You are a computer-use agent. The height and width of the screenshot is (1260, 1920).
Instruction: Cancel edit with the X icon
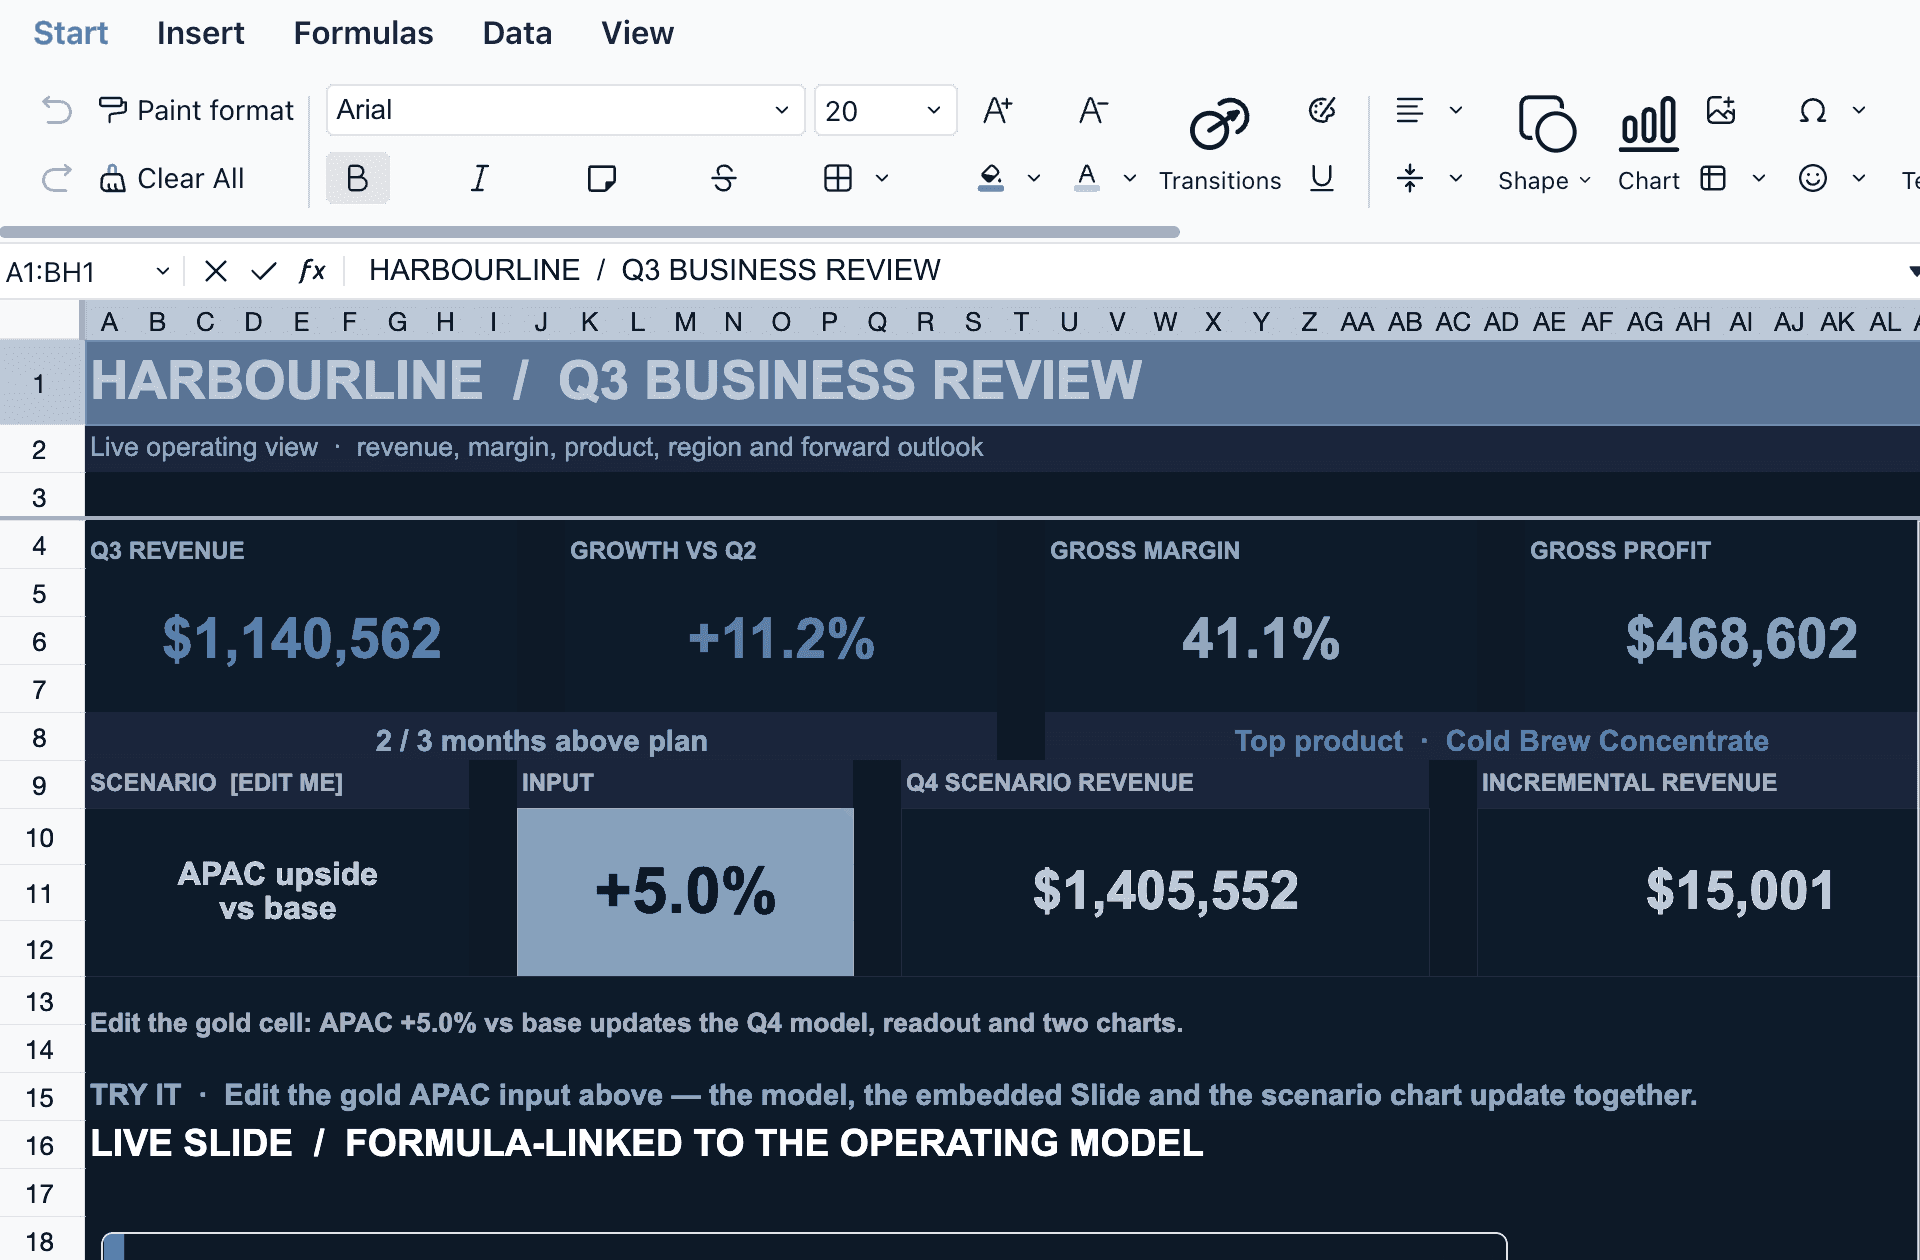(215, 271)
